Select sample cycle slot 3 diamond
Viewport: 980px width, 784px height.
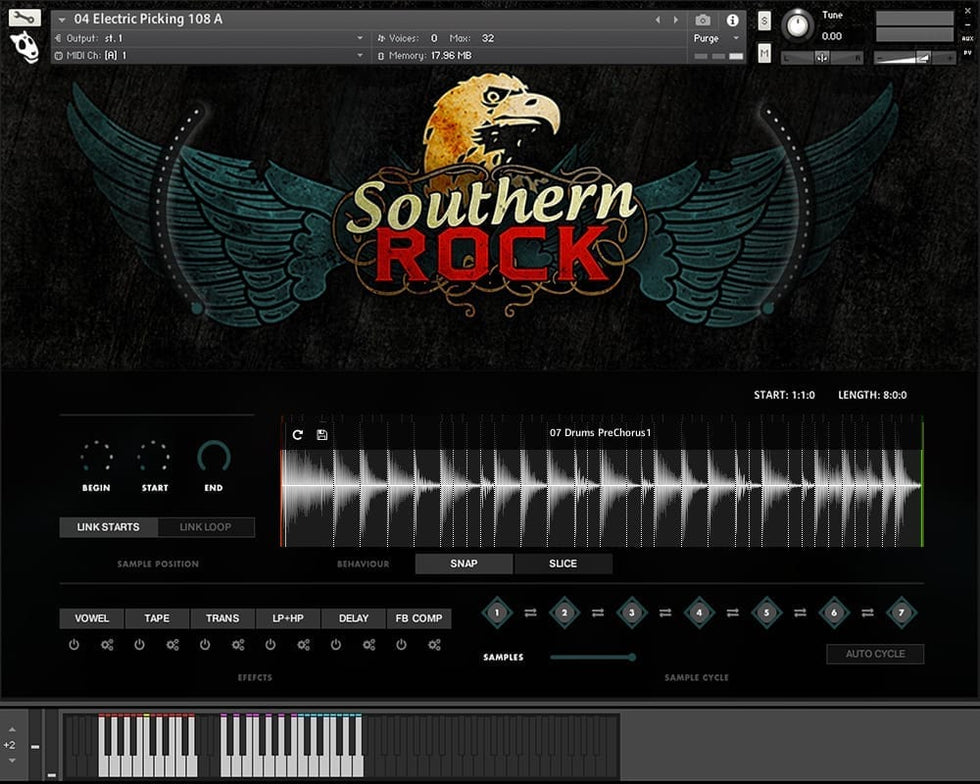coord(631,612)
